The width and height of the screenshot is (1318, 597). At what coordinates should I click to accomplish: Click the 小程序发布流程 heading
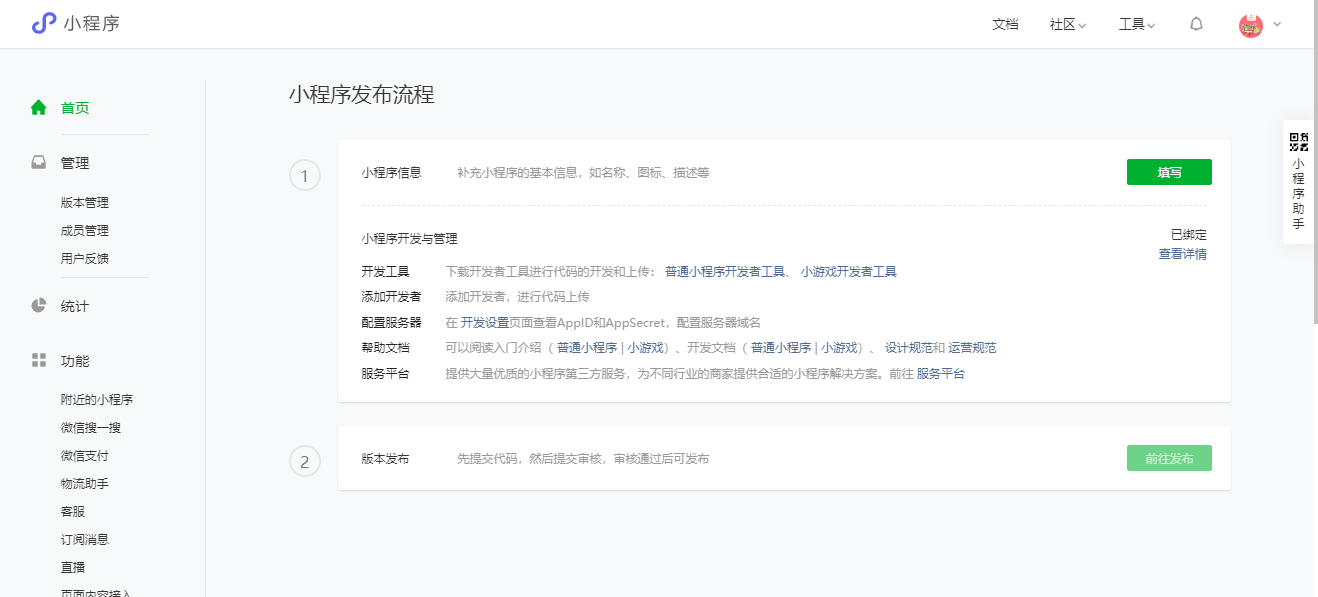(361, 95)
